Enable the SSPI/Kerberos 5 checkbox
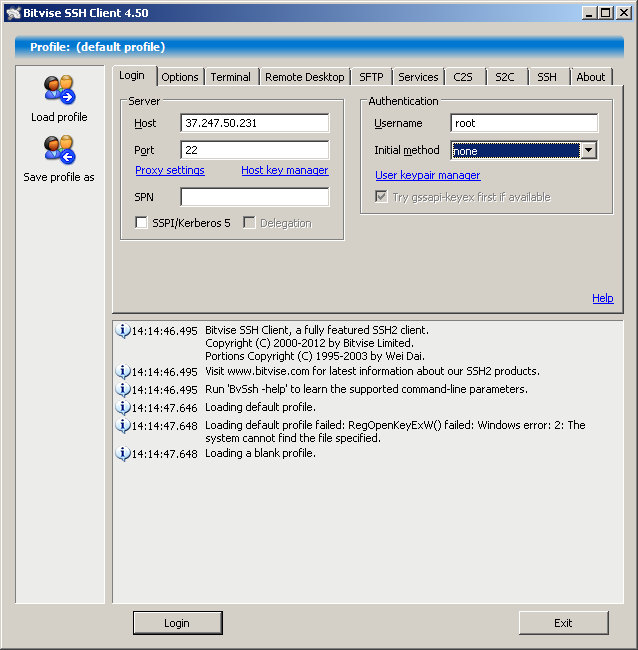 pyautogui.click(x=141, y=223)
